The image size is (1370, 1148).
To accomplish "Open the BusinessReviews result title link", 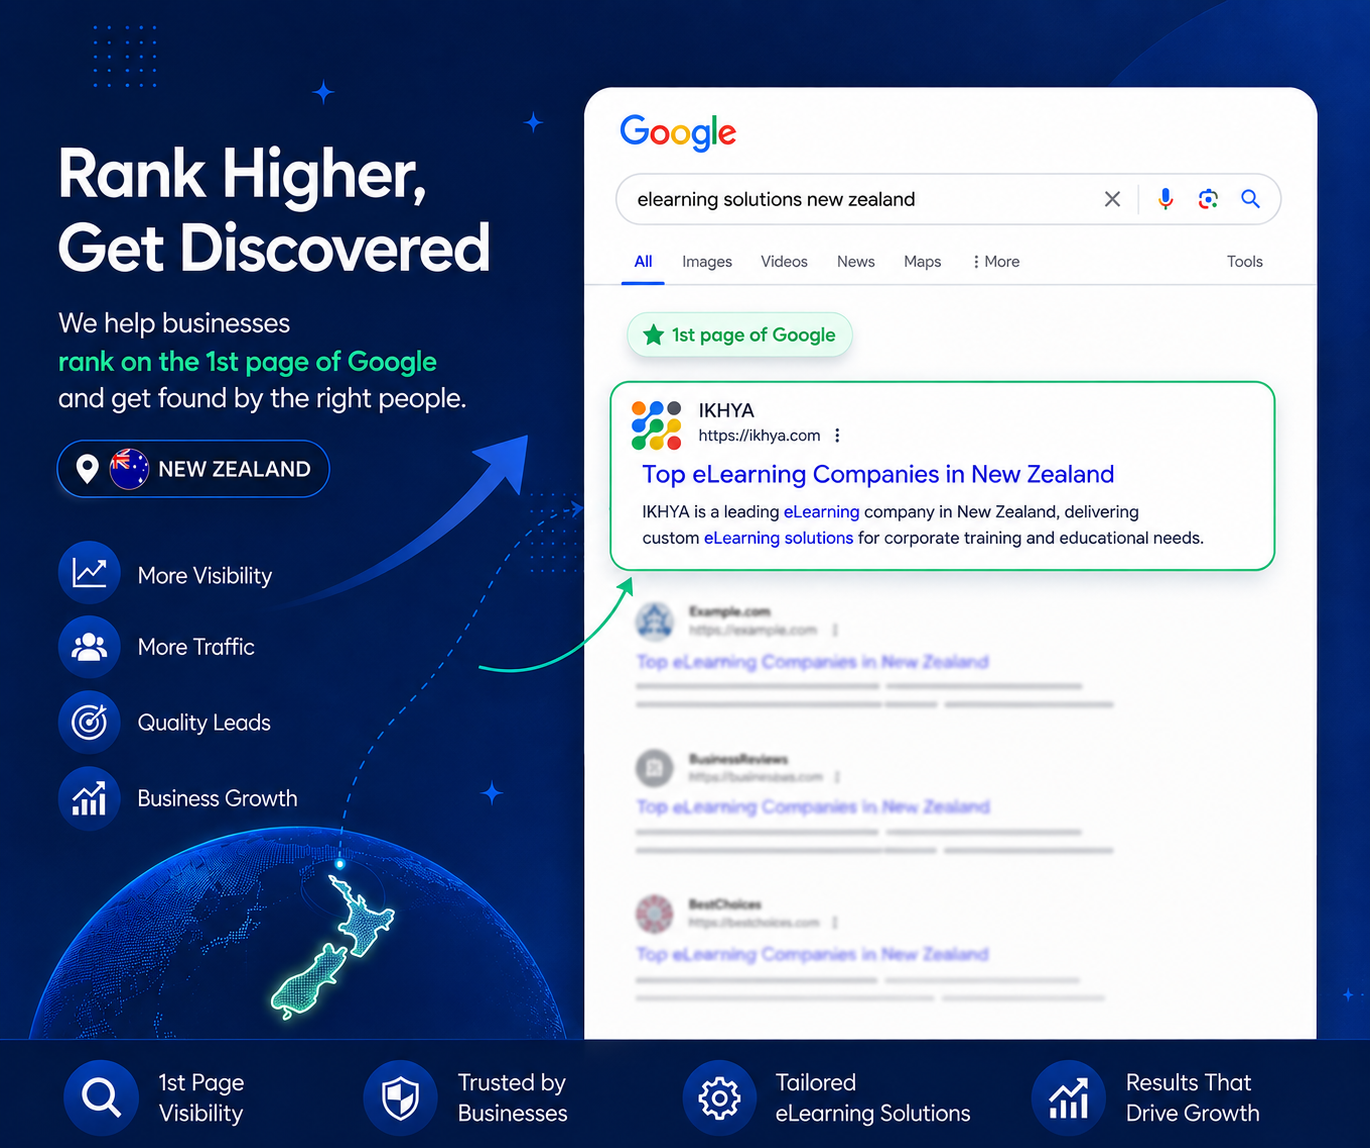I will 813,807.
